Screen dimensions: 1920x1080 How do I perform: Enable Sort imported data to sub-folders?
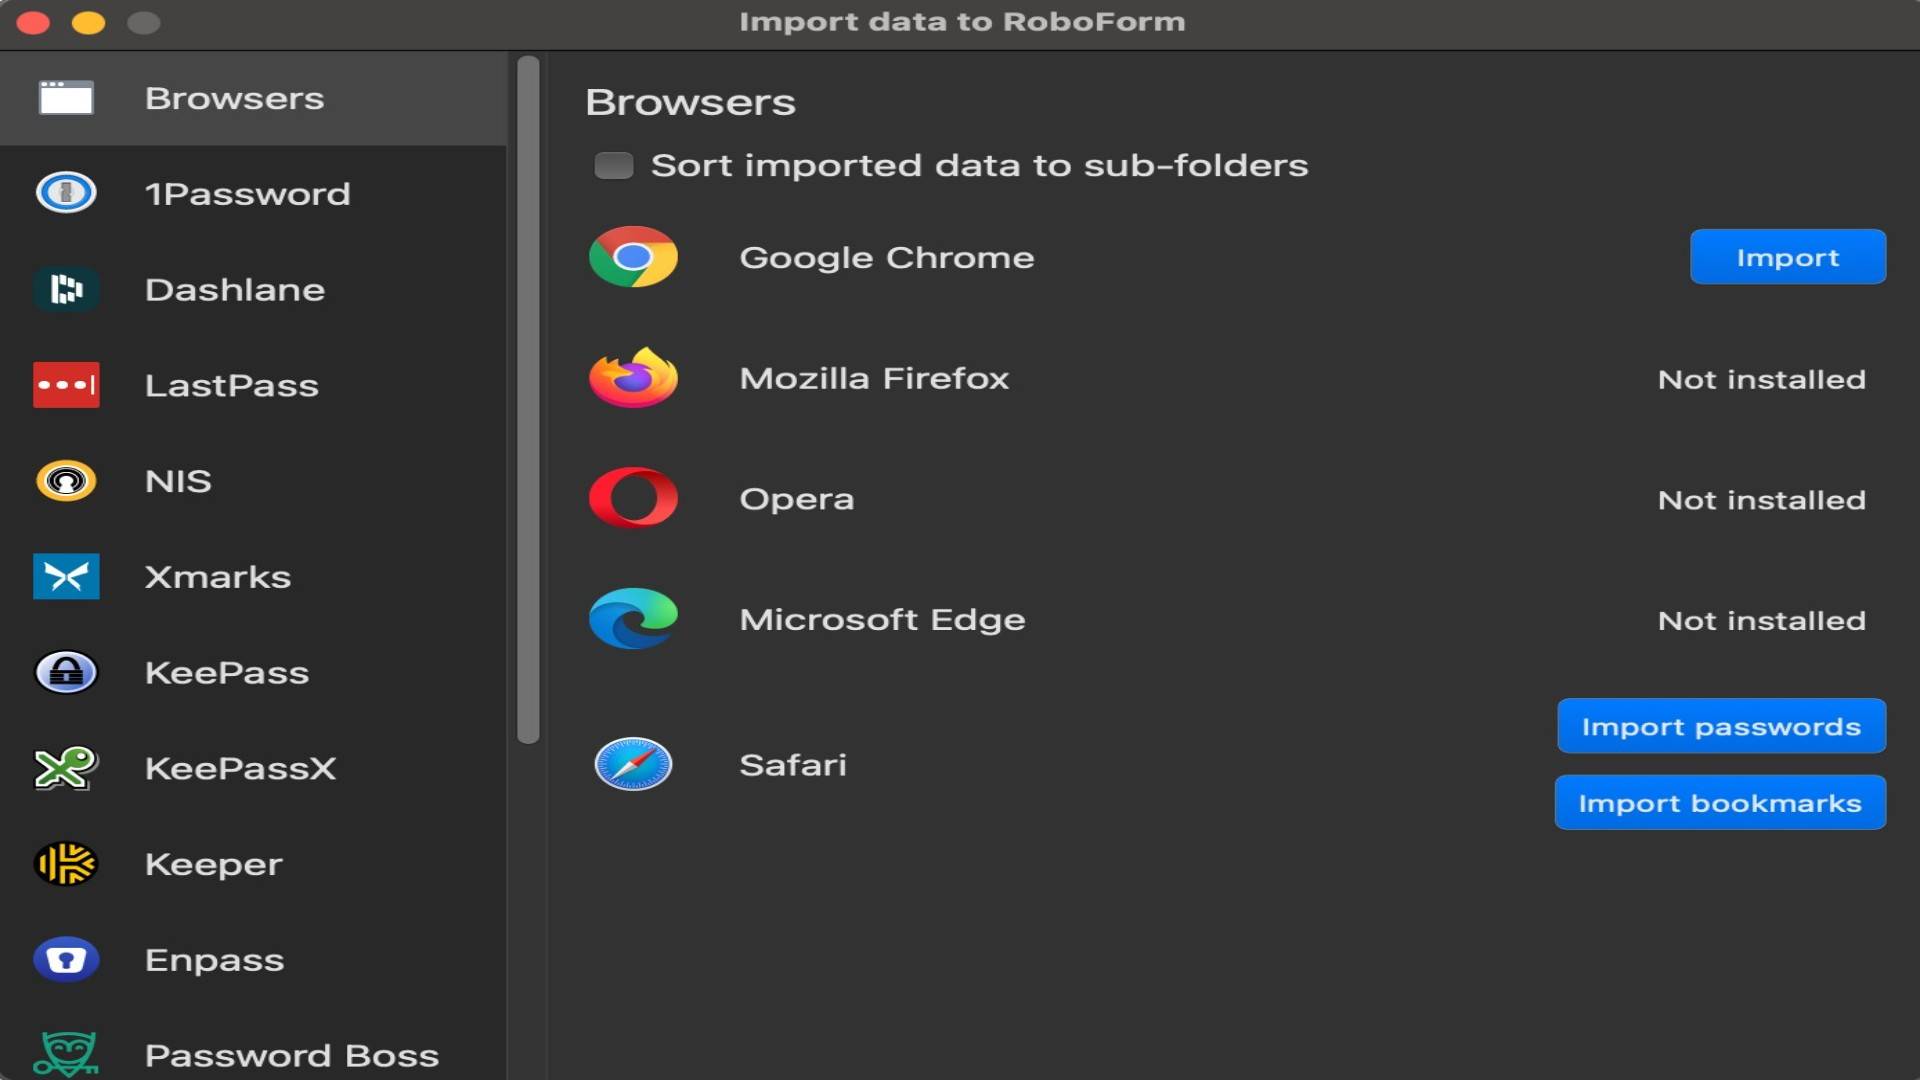pyautogui.click(x=614, y=165)
